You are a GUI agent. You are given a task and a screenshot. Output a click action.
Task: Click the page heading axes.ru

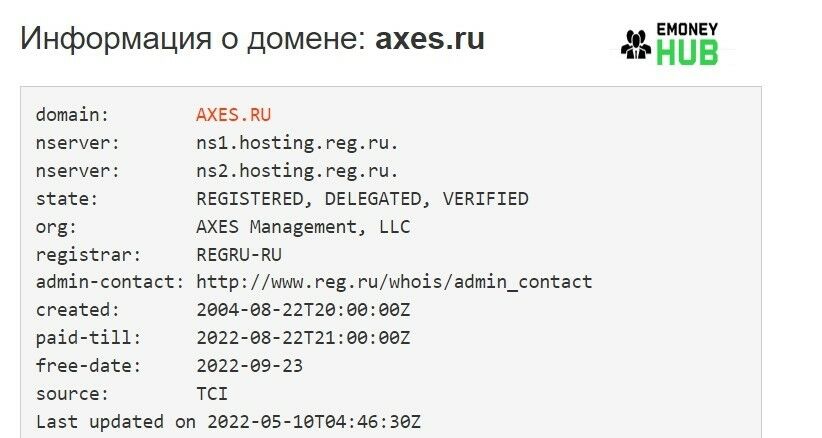click(430, 39)
